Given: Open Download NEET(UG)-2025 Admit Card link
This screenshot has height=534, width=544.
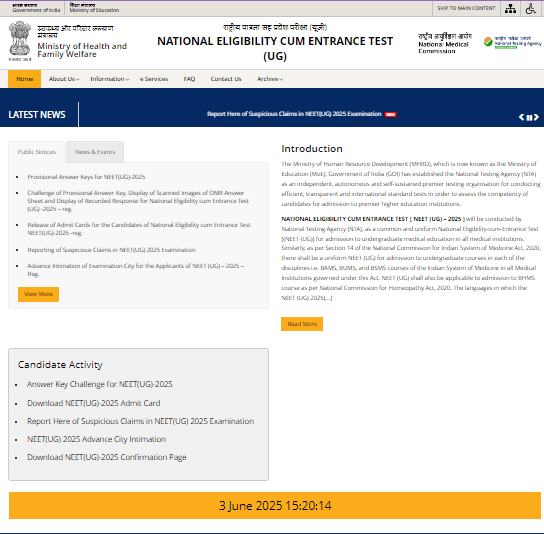Looking at the screenshot, I should click(94, 403).
